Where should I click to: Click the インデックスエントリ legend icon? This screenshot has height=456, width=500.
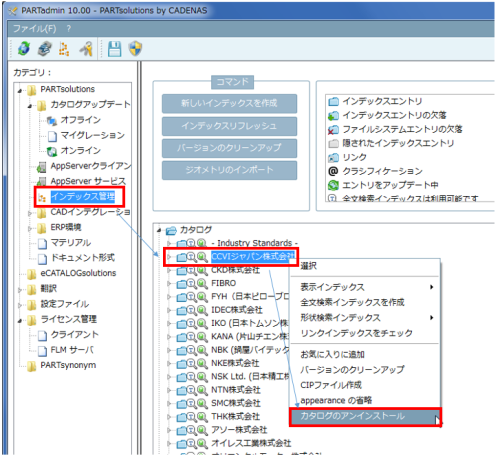[x=333, y=101]
